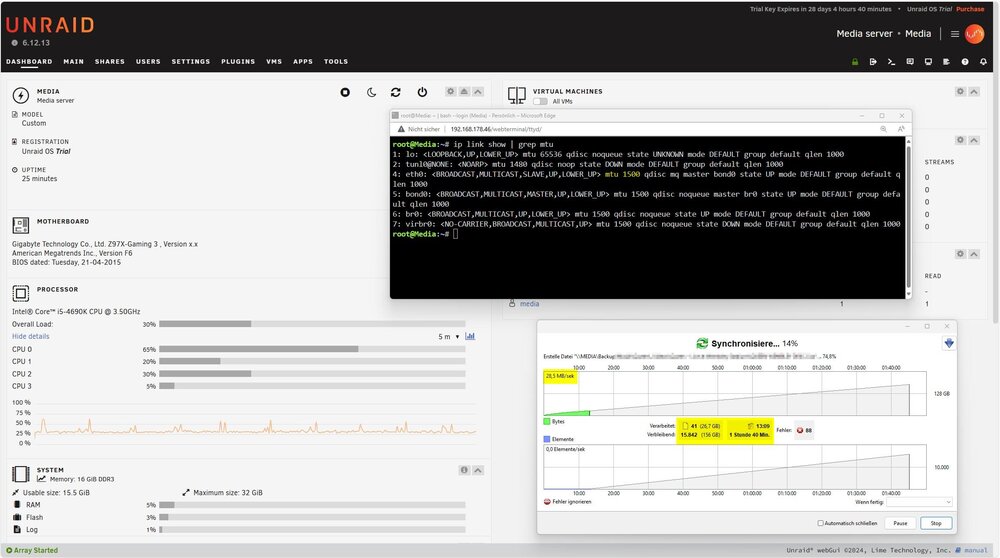Open the web terminal icon in header

click(x=891, y=62)
